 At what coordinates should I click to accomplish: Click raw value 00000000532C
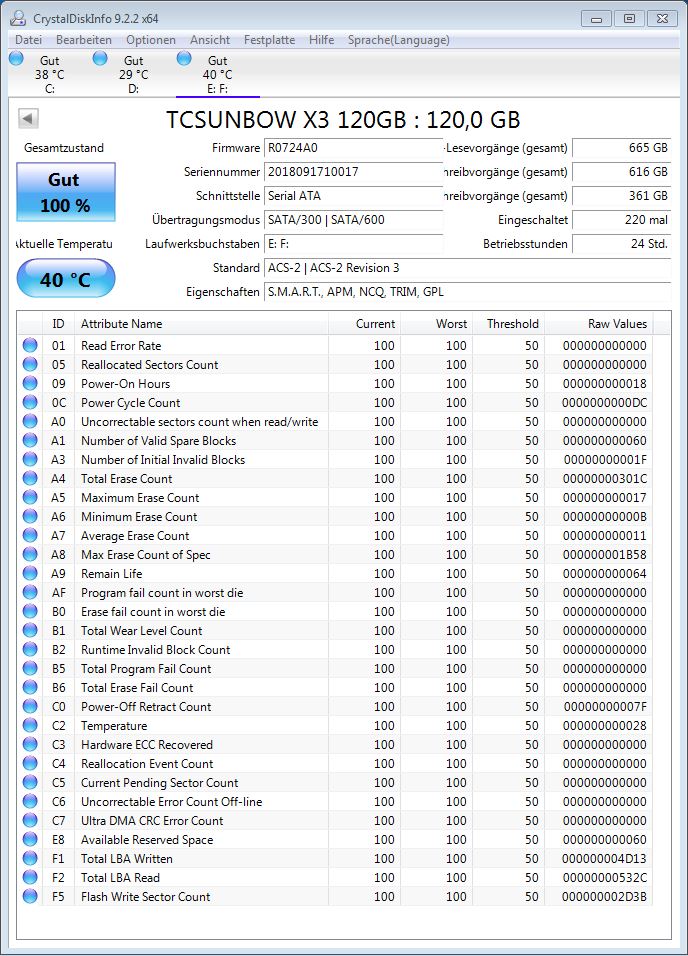coord(605,877)
